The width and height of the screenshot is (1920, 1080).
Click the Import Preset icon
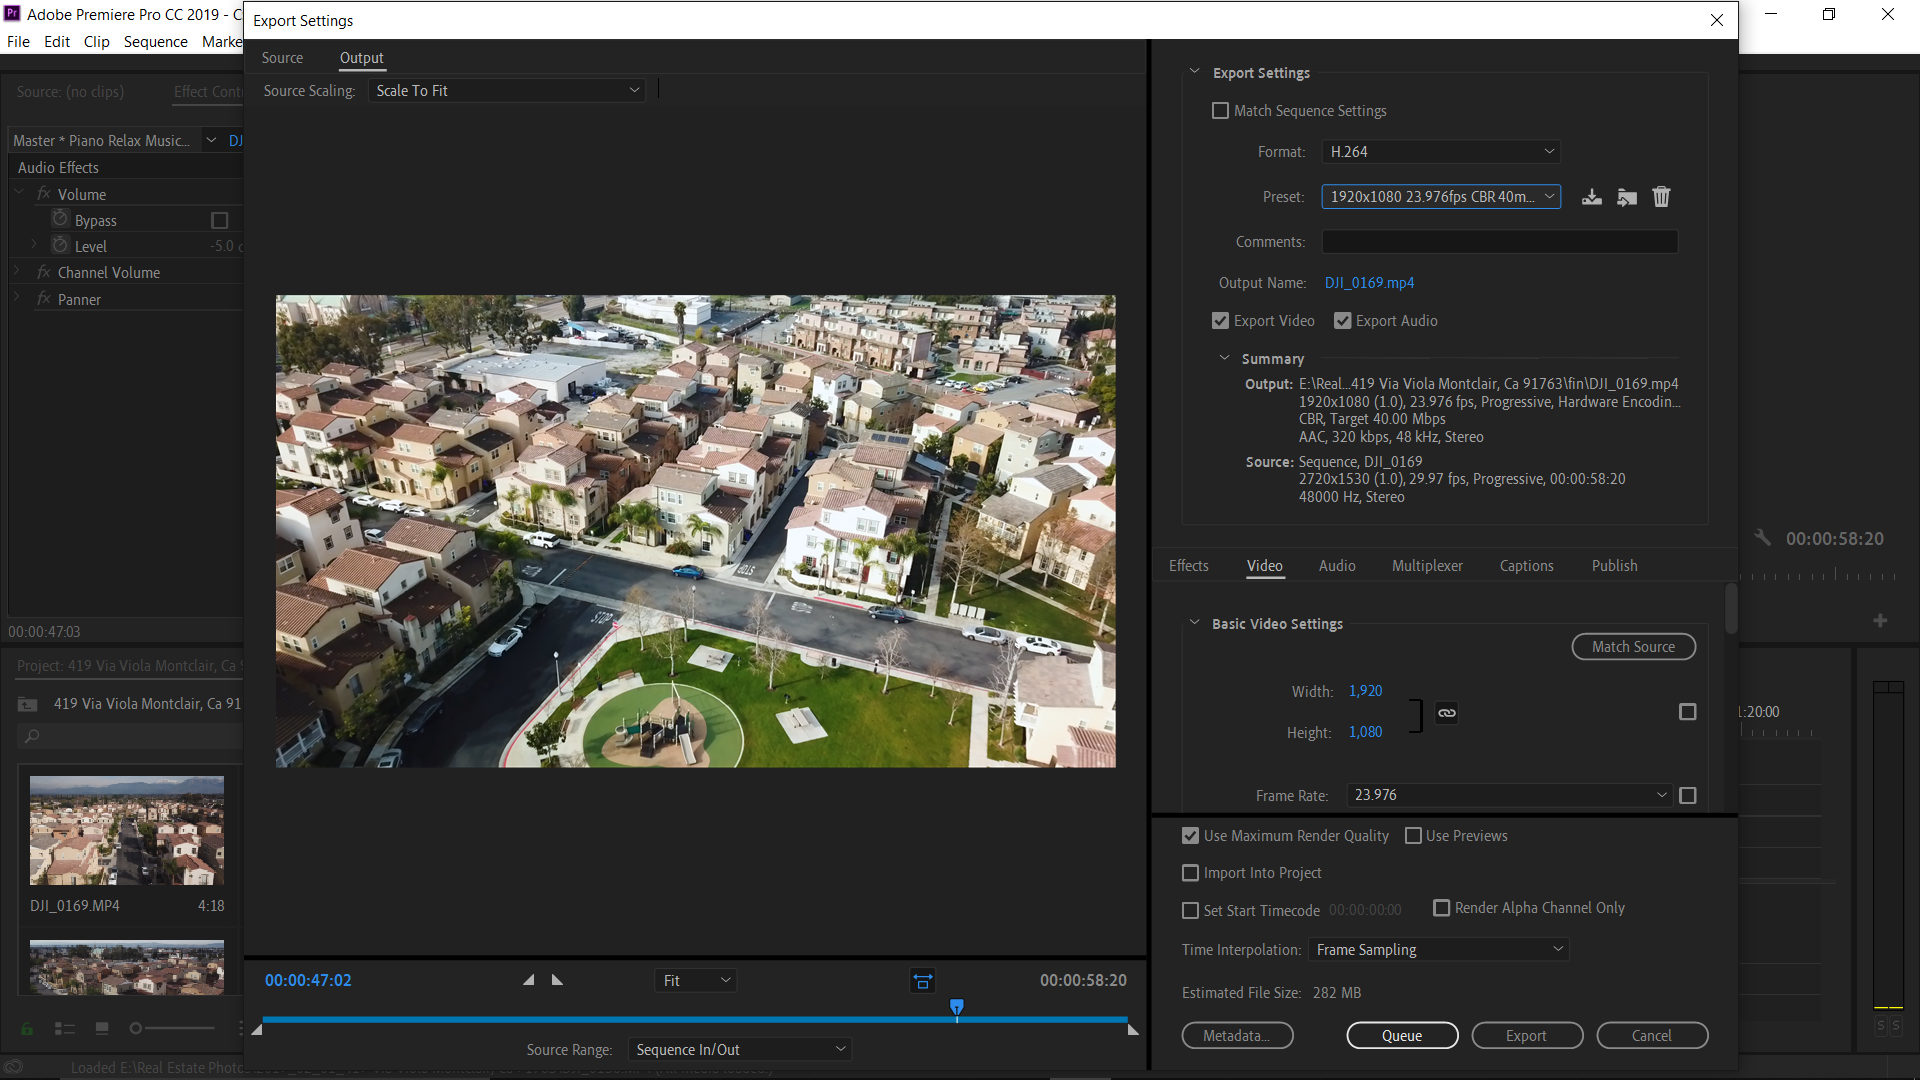tap(1627, 197)
